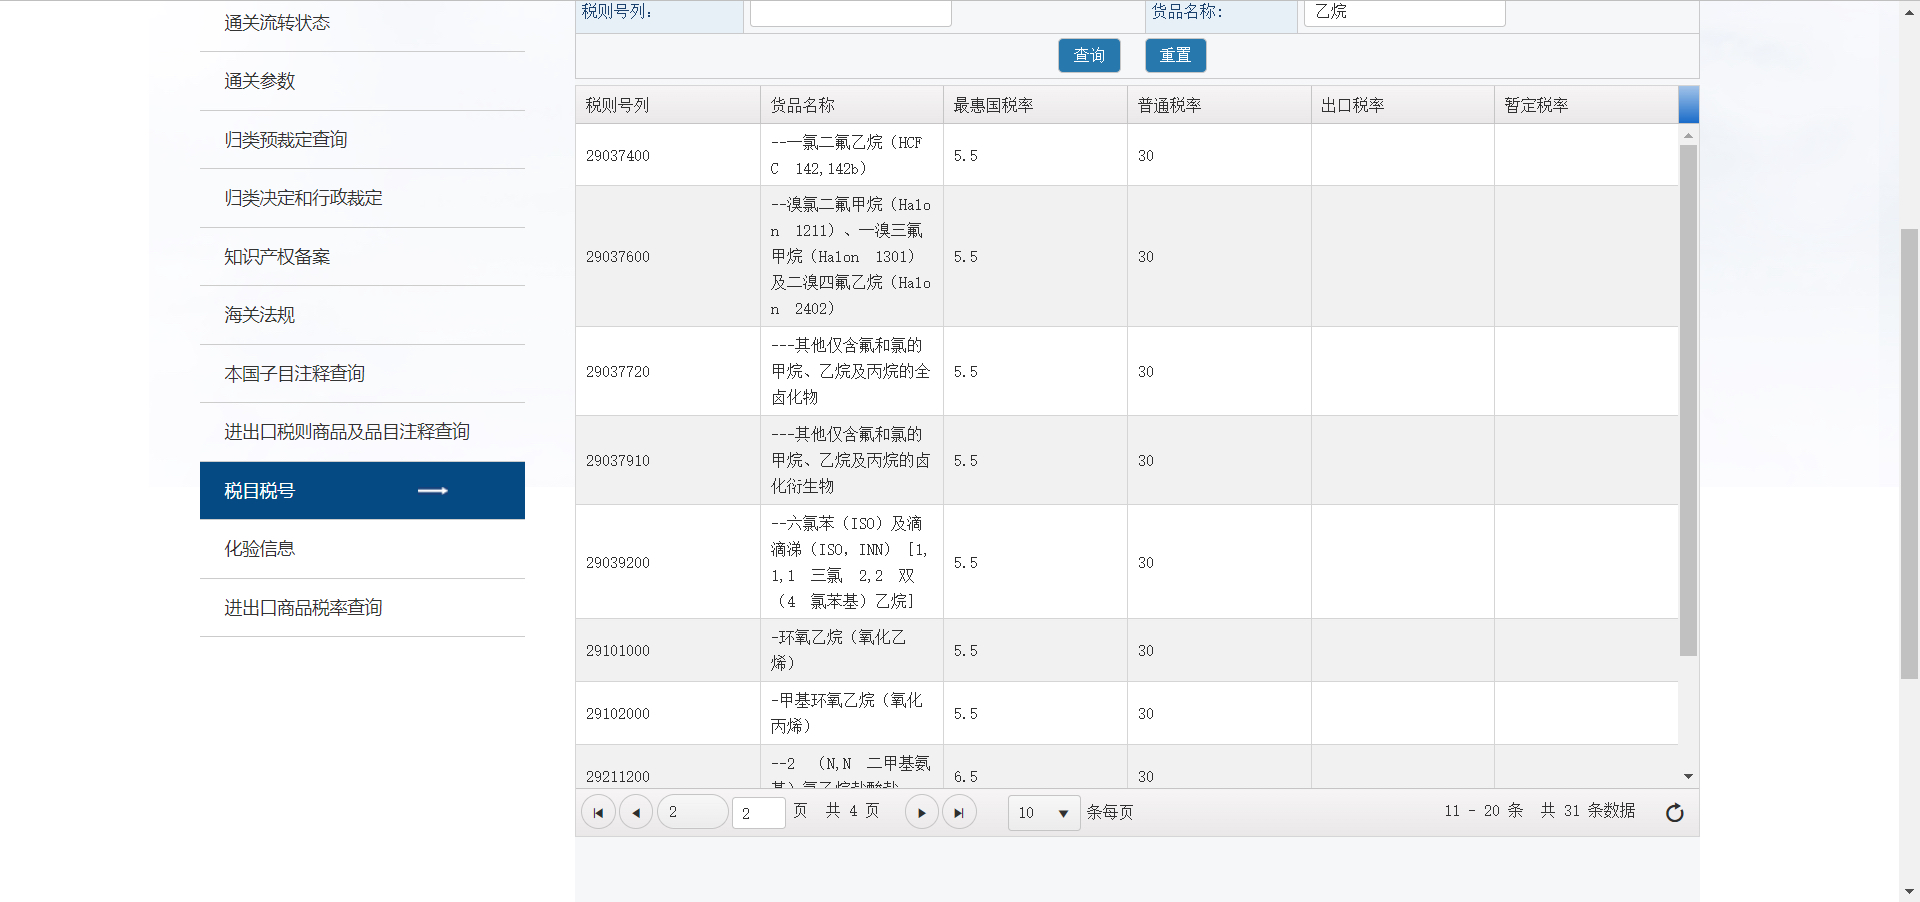Click the 共 31 条数据 record count

pos(1588,811)
